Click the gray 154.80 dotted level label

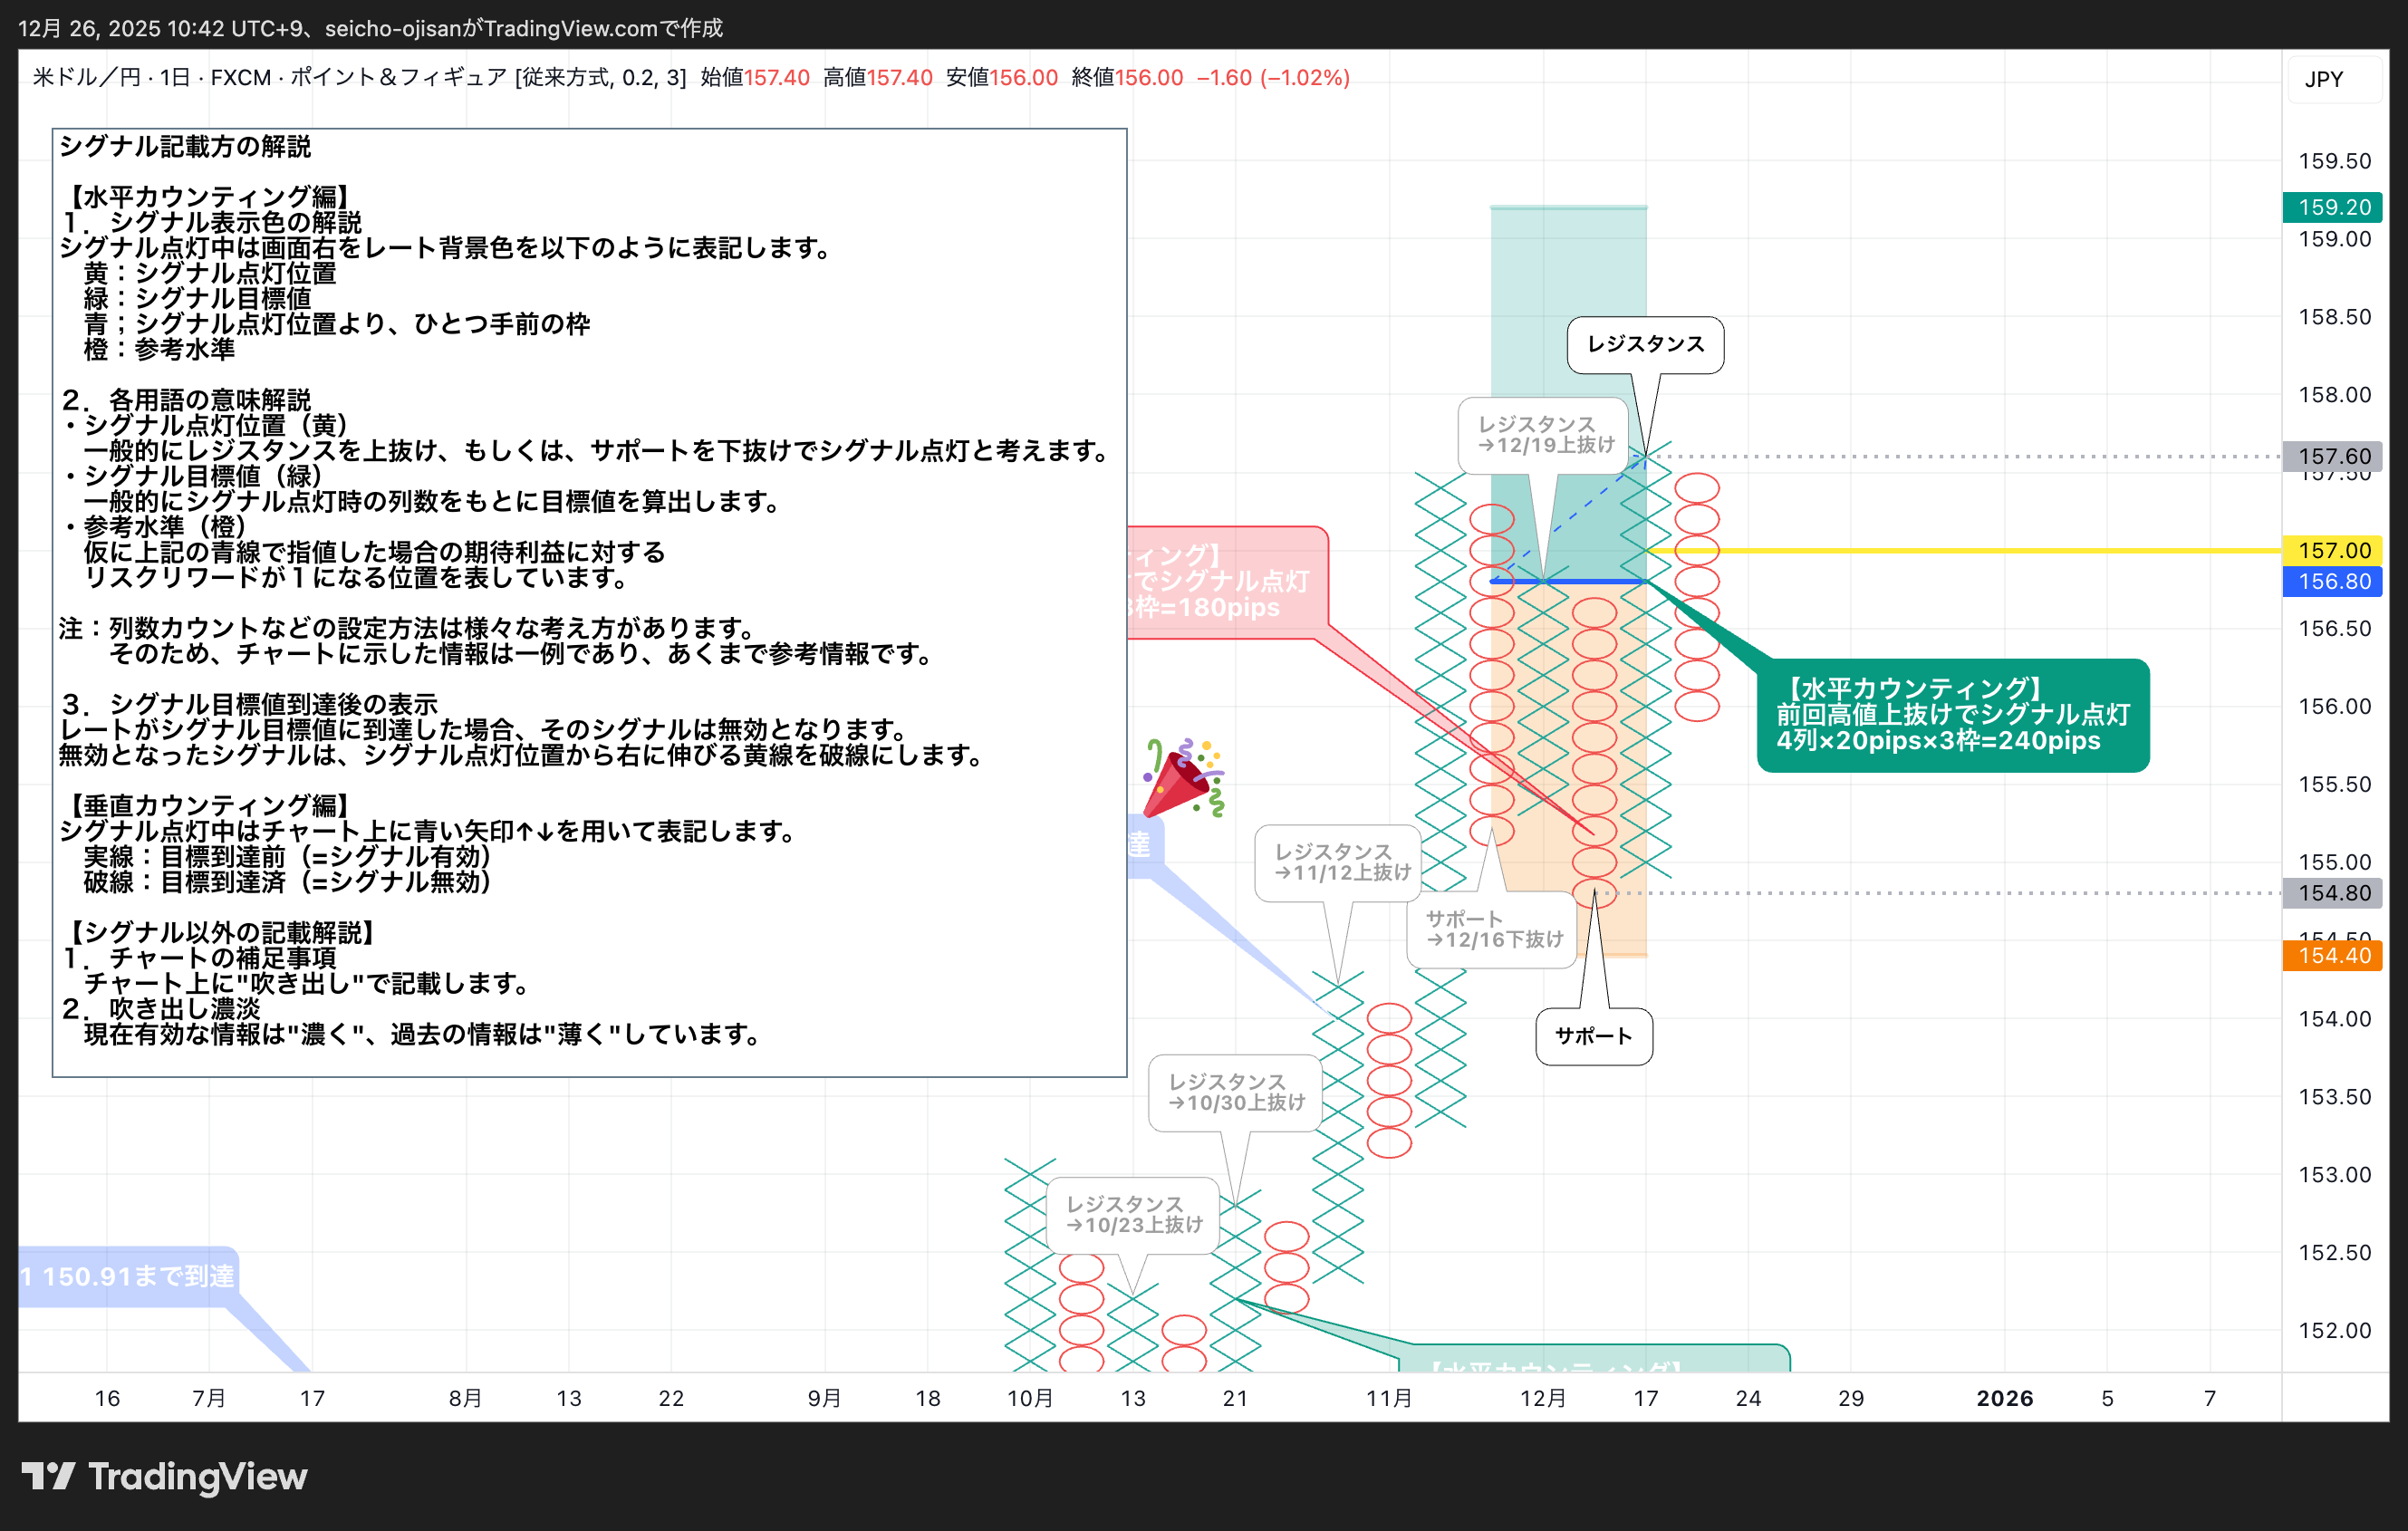tap(2333, 893)
